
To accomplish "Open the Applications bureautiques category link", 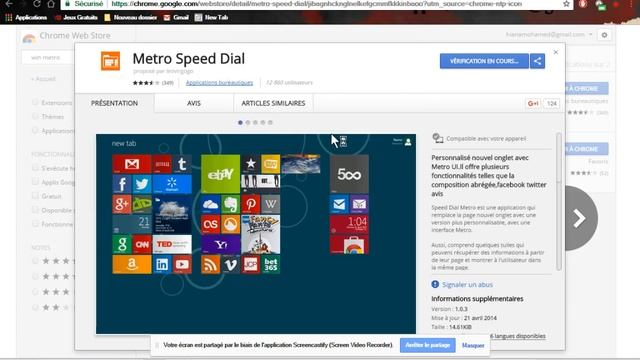I will pyautogui.click(x=219, y=82).
